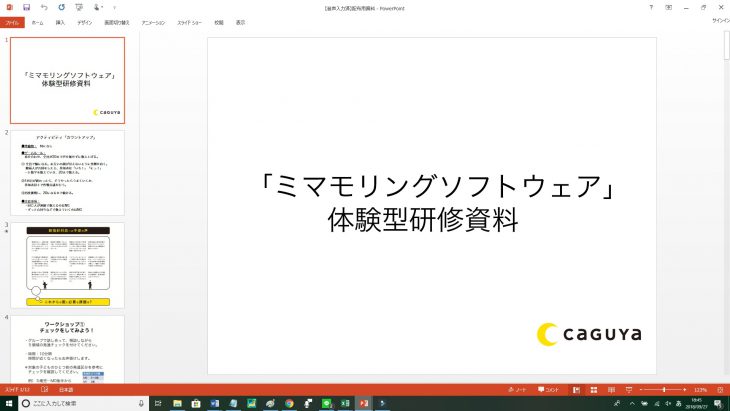
Task: Open Word from taskbar
Action: [x=215, y=403]
